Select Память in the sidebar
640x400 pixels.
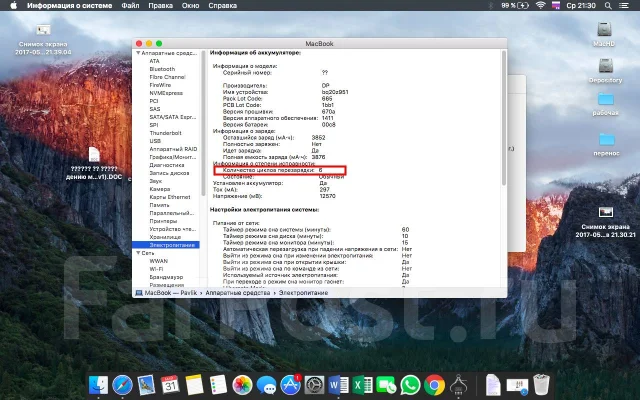point(159,205)
